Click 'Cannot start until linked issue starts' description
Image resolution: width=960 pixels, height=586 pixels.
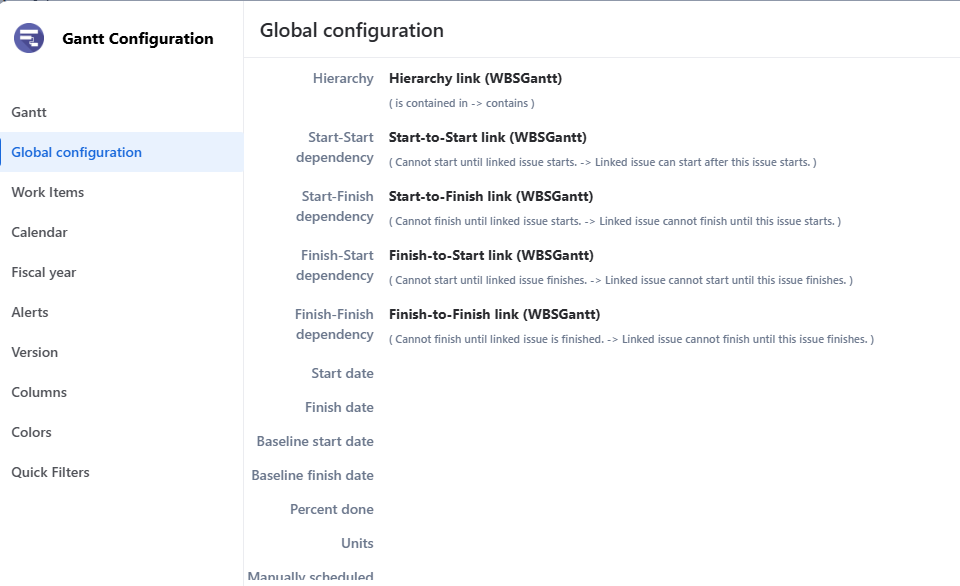pos(602,162)
